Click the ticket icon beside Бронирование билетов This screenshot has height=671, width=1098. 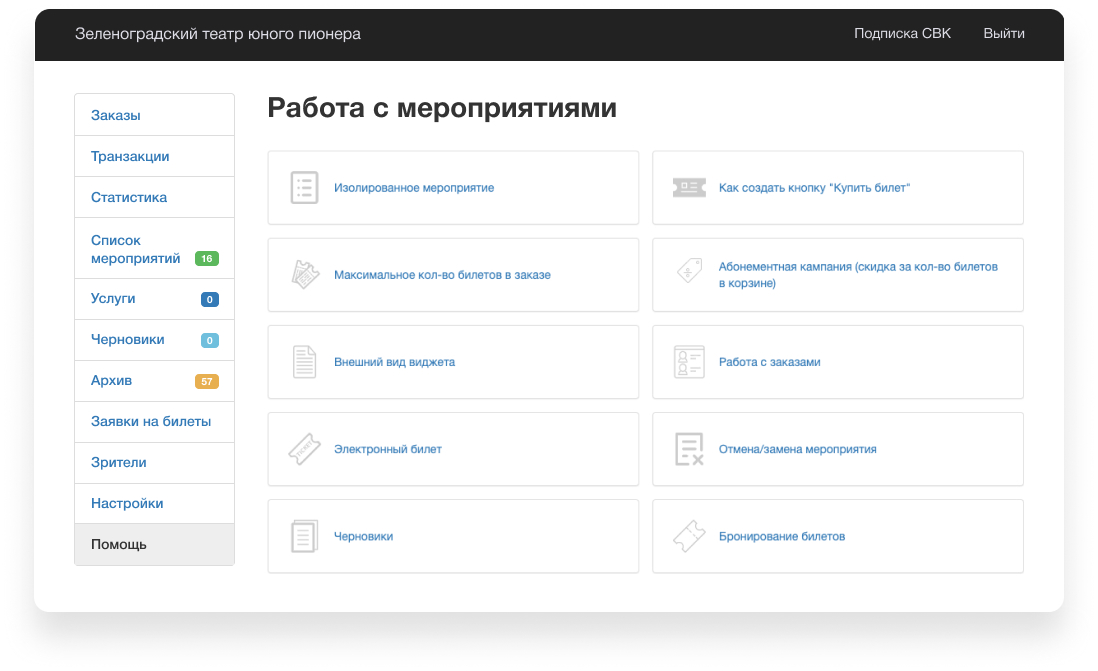(689, 536)
